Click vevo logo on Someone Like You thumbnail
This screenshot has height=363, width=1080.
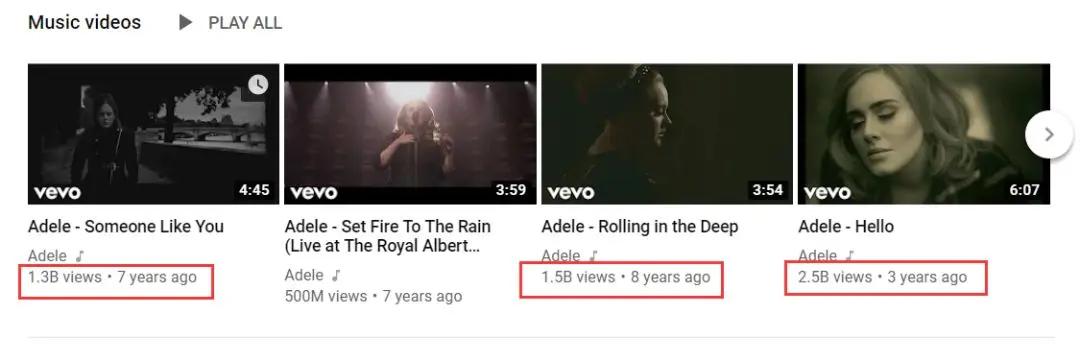57,191
